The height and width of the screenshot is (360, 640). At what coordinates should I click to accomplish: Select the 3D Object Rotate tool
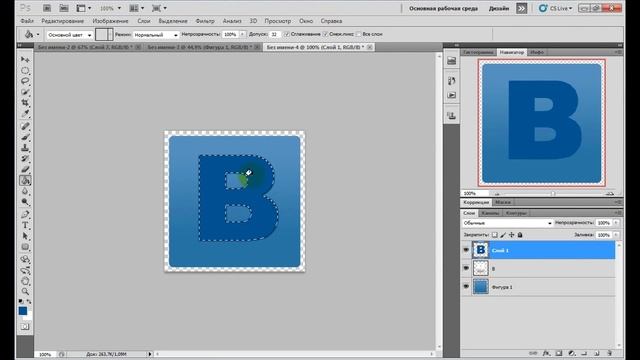click(25, 259)
